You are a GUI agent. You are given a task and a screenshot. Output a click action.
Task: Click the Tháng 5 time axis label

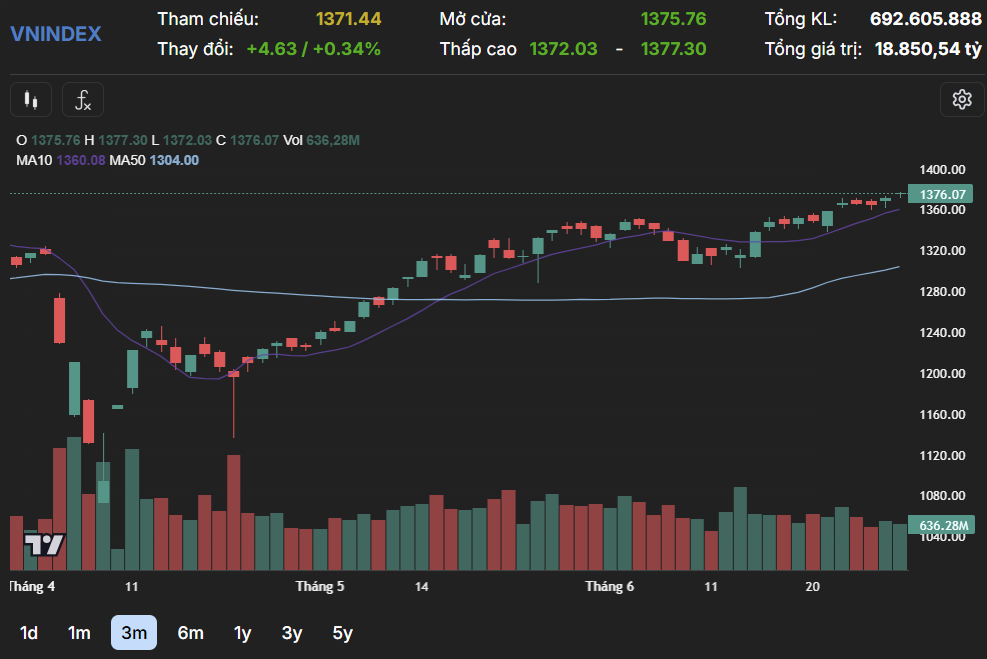(x=320, y=587)
